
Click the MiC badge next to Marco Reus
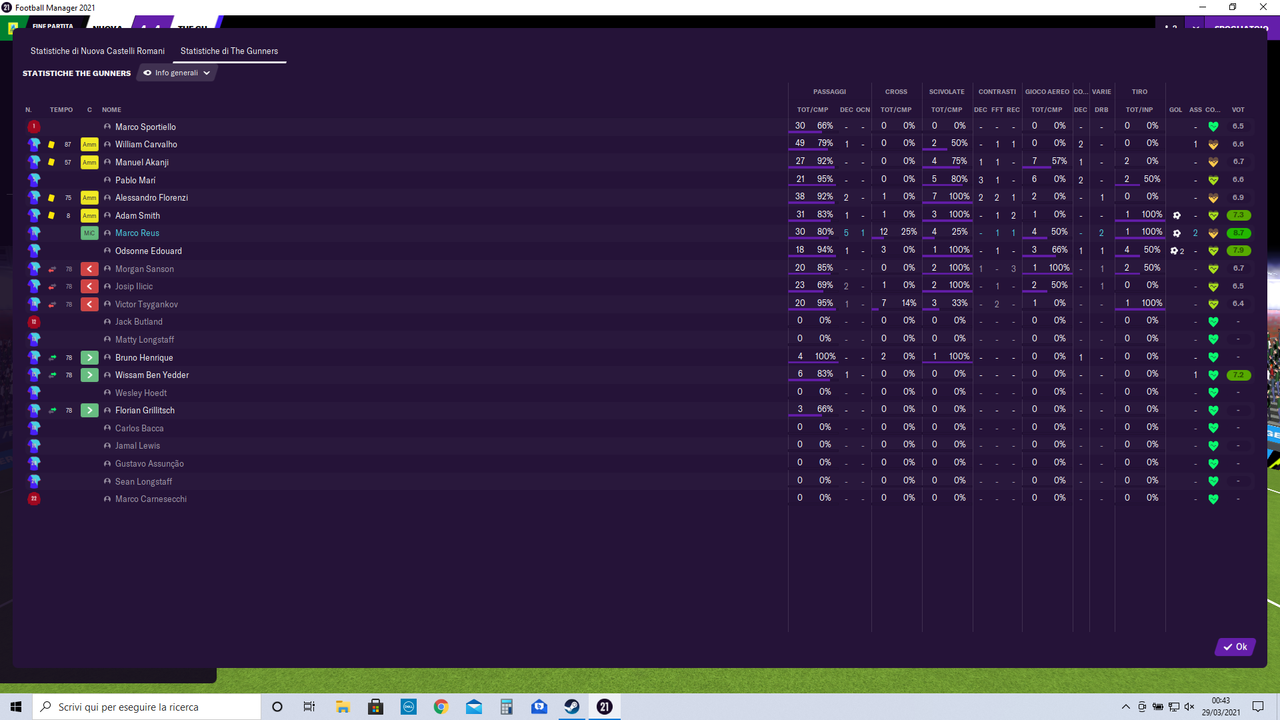[x=89, y=233]
